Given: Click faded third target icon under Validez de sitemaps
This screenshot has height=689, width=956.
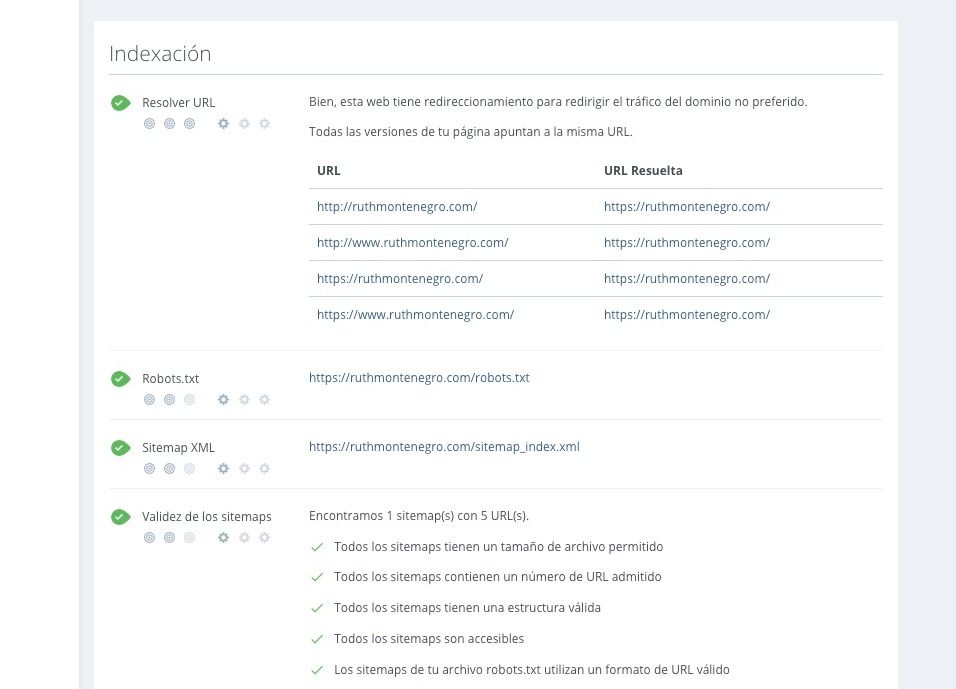Looking at the screenshot, I should (x=190, y=537).
